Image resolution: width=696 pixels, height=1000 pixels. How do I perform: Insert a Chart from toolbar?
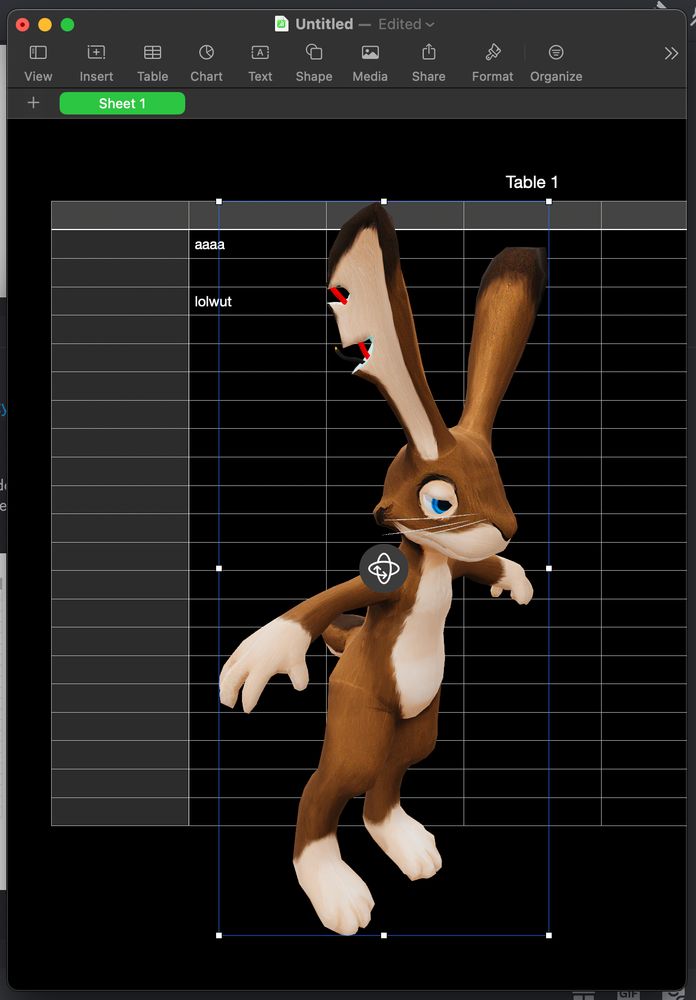point(206,63)
